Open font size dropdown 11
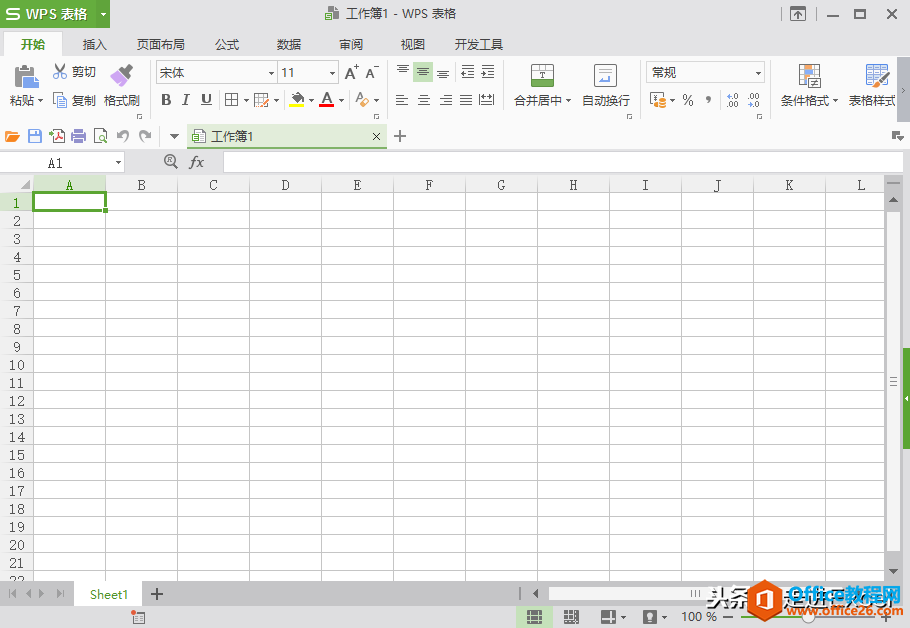 [333, 73]
